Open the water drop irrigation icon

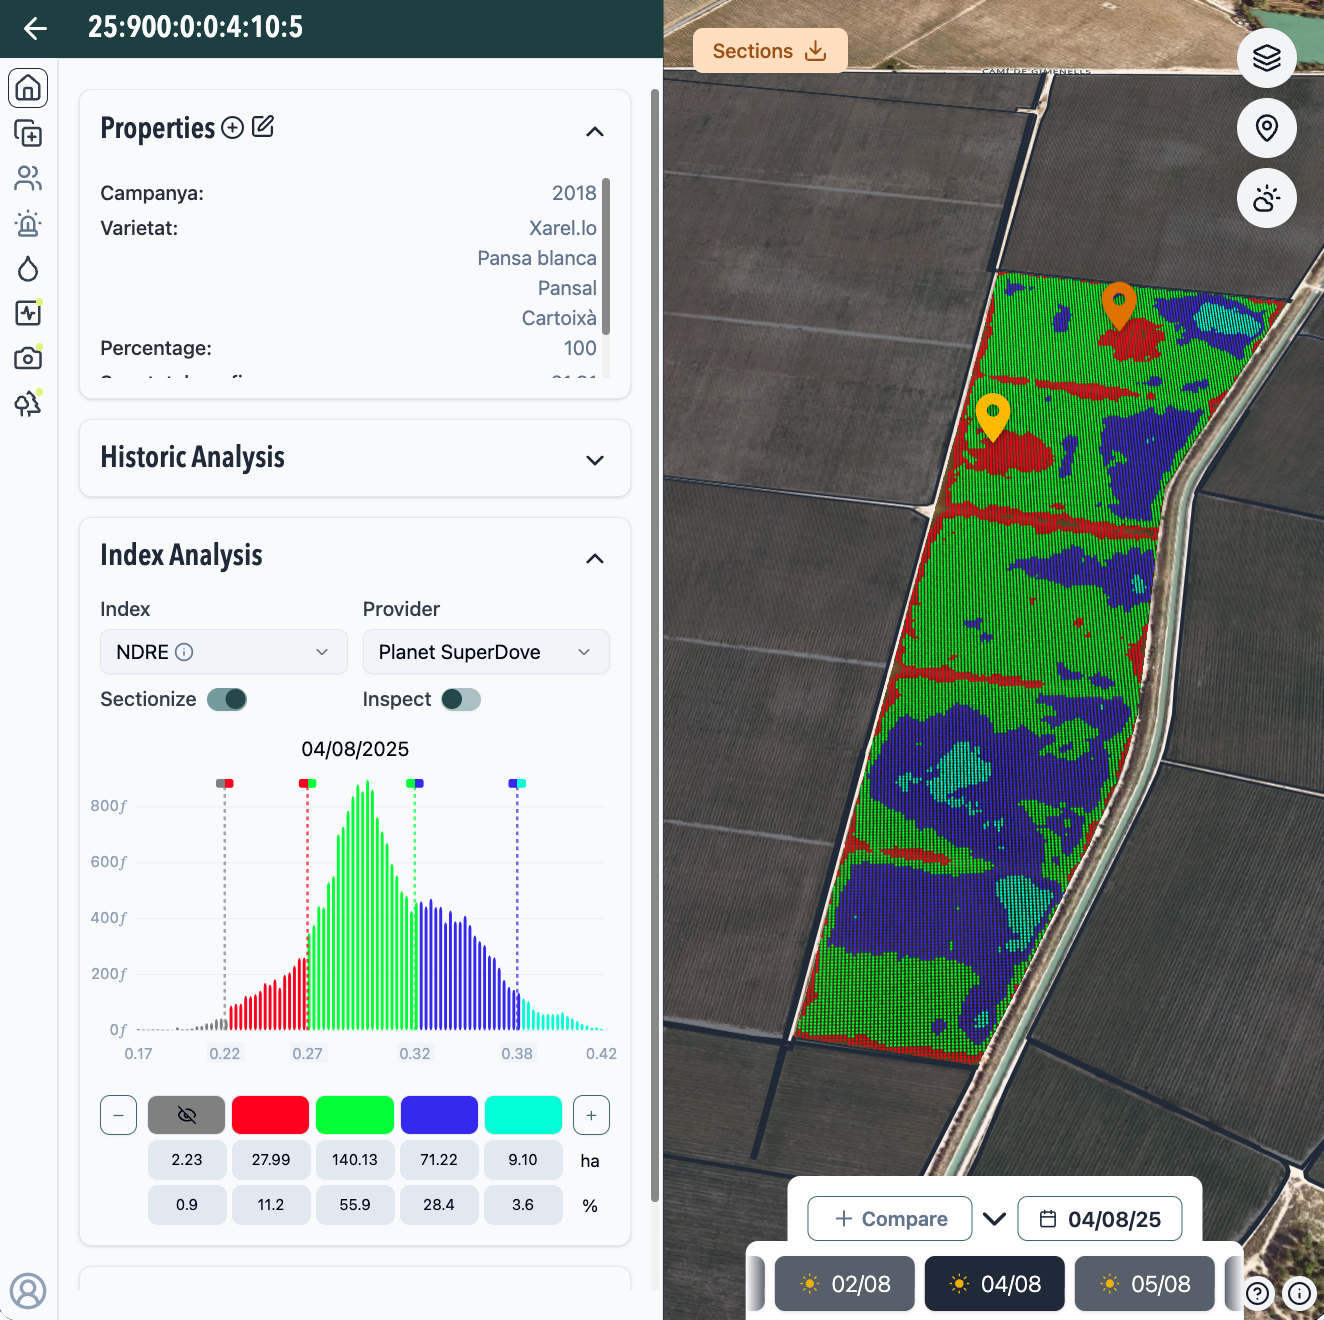click(28, 268)
